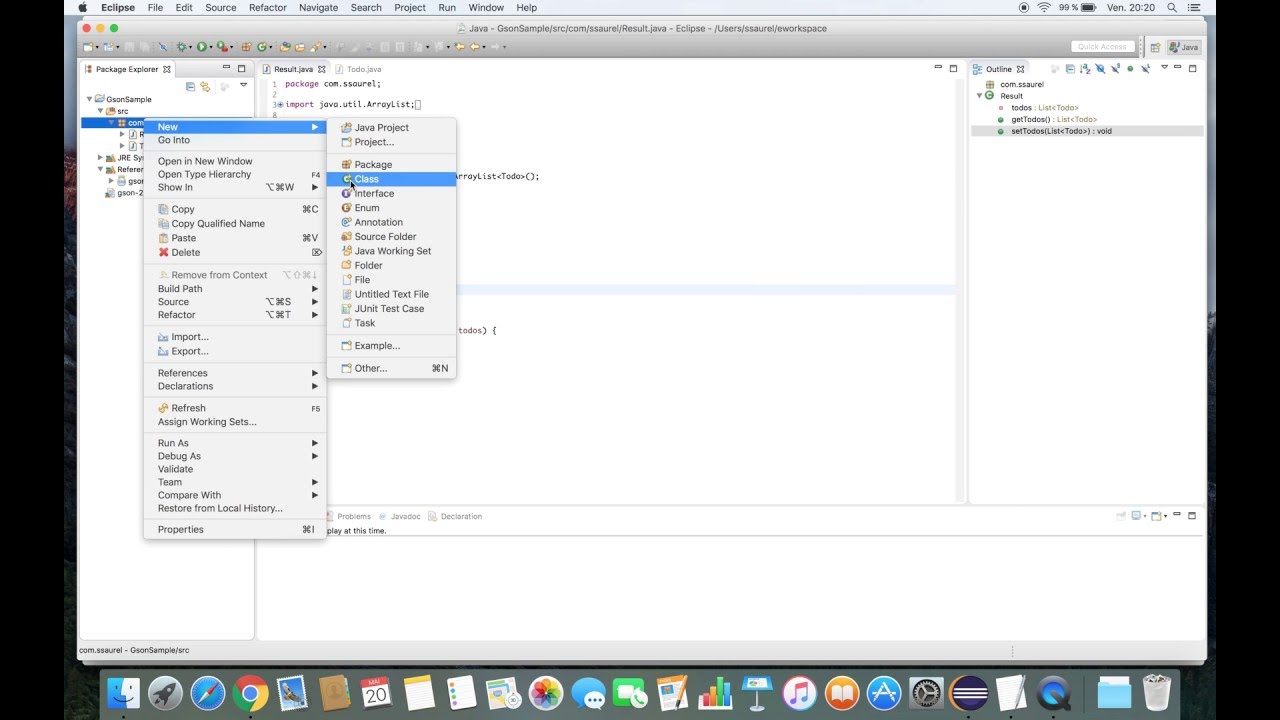This screenshot has height=720, width=1280.
Task: Click the Open Perspective icon
Action: 1155,47
